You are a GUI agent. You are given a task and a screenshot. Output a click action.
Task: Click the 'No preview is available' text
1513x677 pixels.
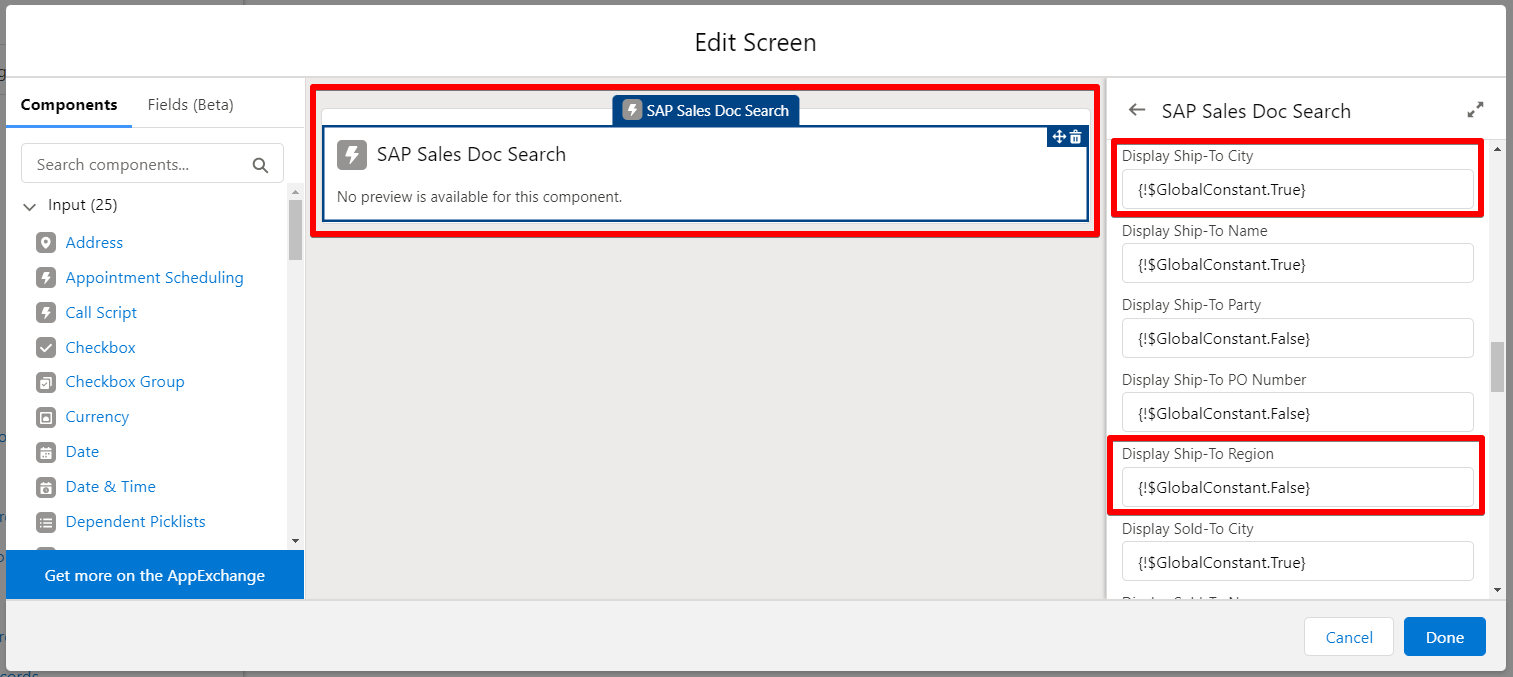tap(479, 197)
